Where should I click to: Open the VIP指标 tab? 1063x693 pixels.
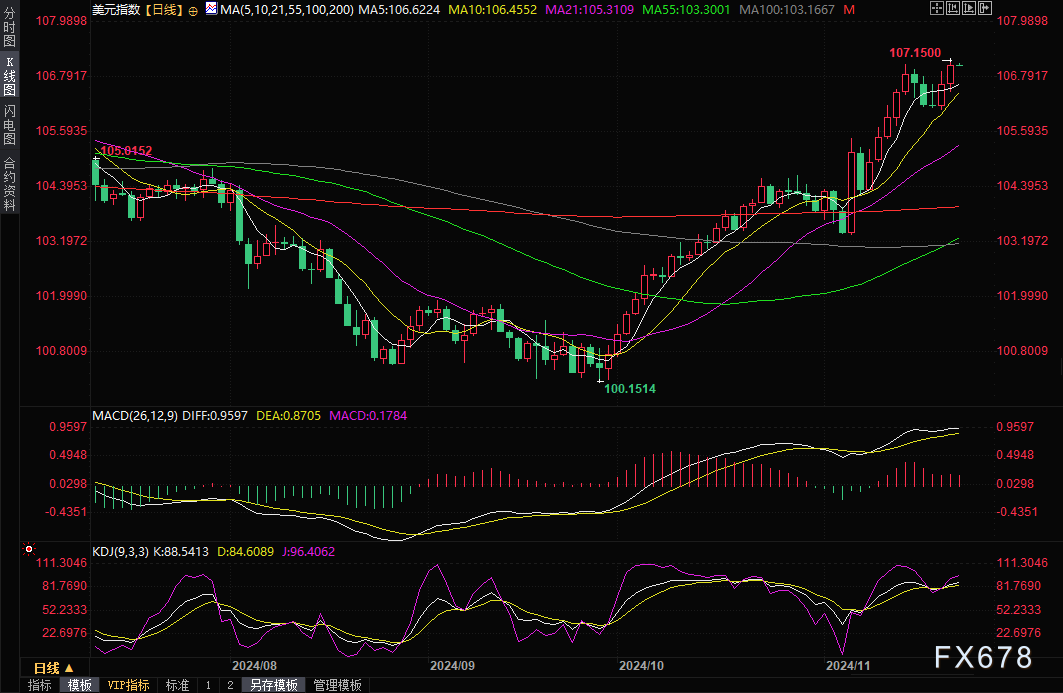pyautogui.click(x=129, y=685)
